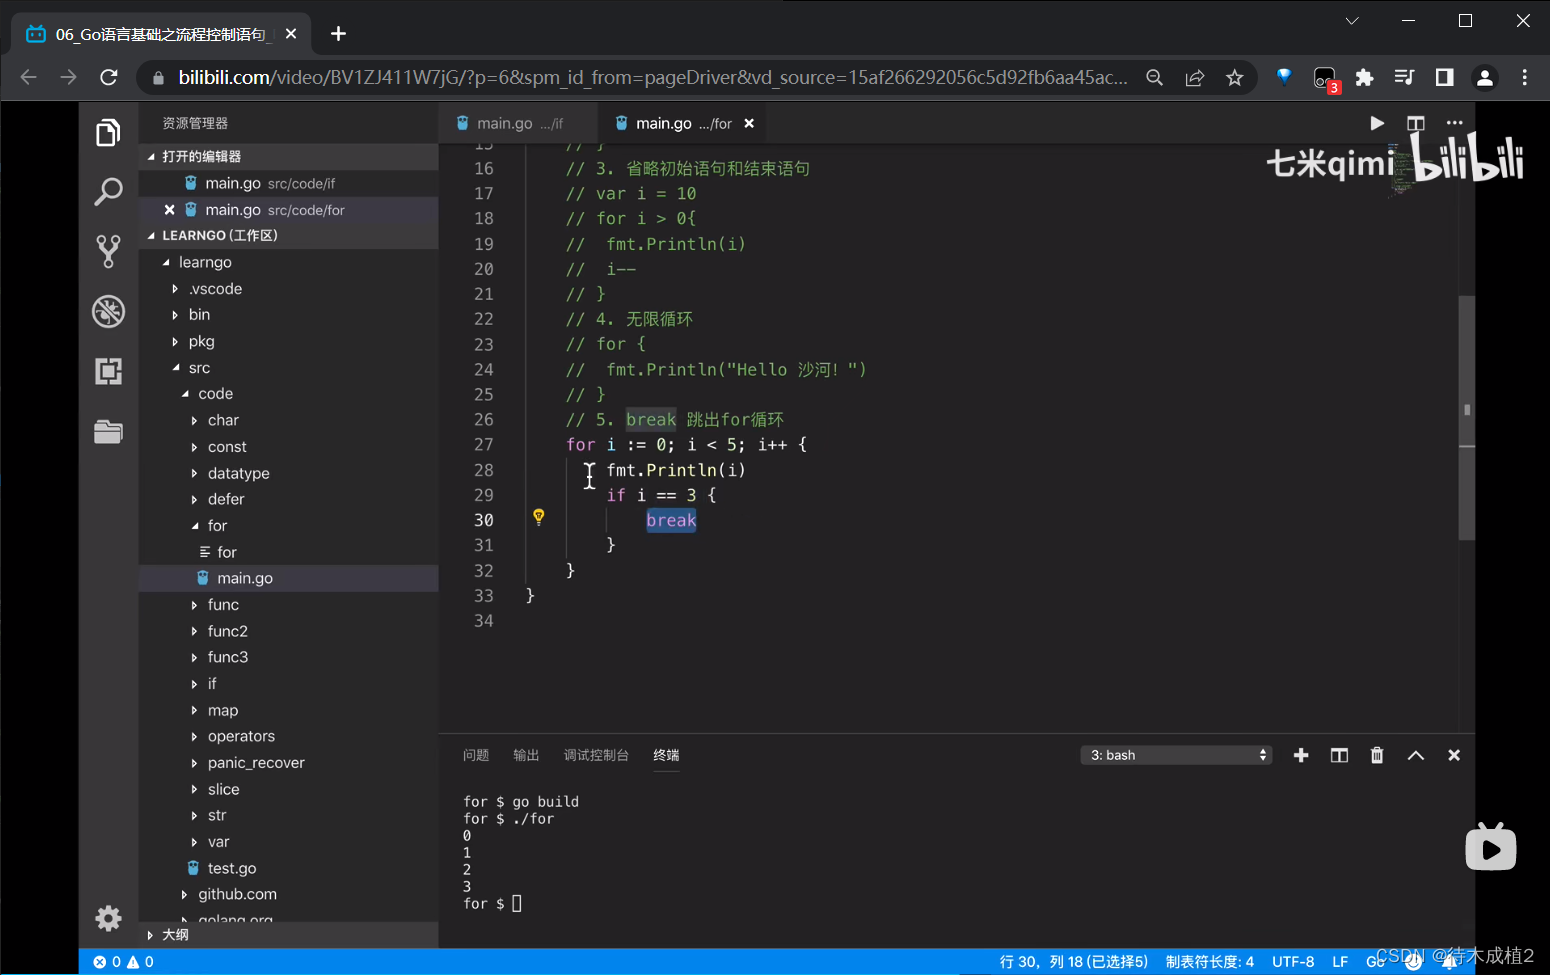Open a new Chrome tab
The width and height of the screenshot is (1550, 975).
tap(338, 34)
